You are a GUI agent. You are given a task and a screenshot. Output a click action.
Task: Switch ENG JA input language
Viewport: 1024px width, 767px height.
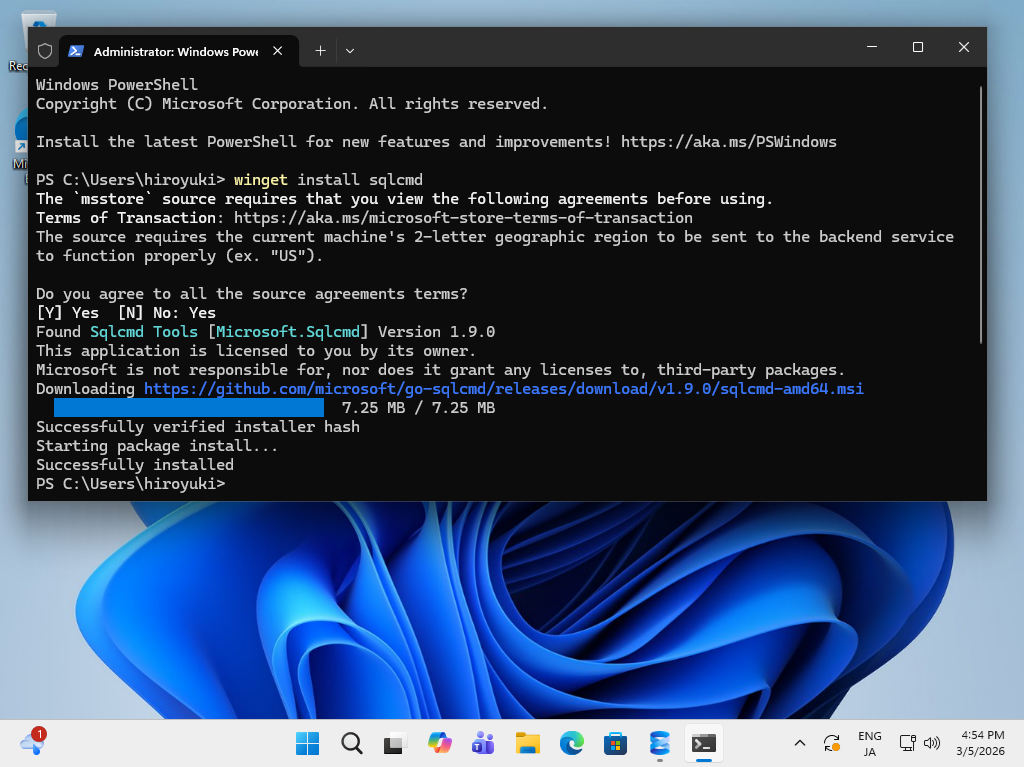pos(869,743)
